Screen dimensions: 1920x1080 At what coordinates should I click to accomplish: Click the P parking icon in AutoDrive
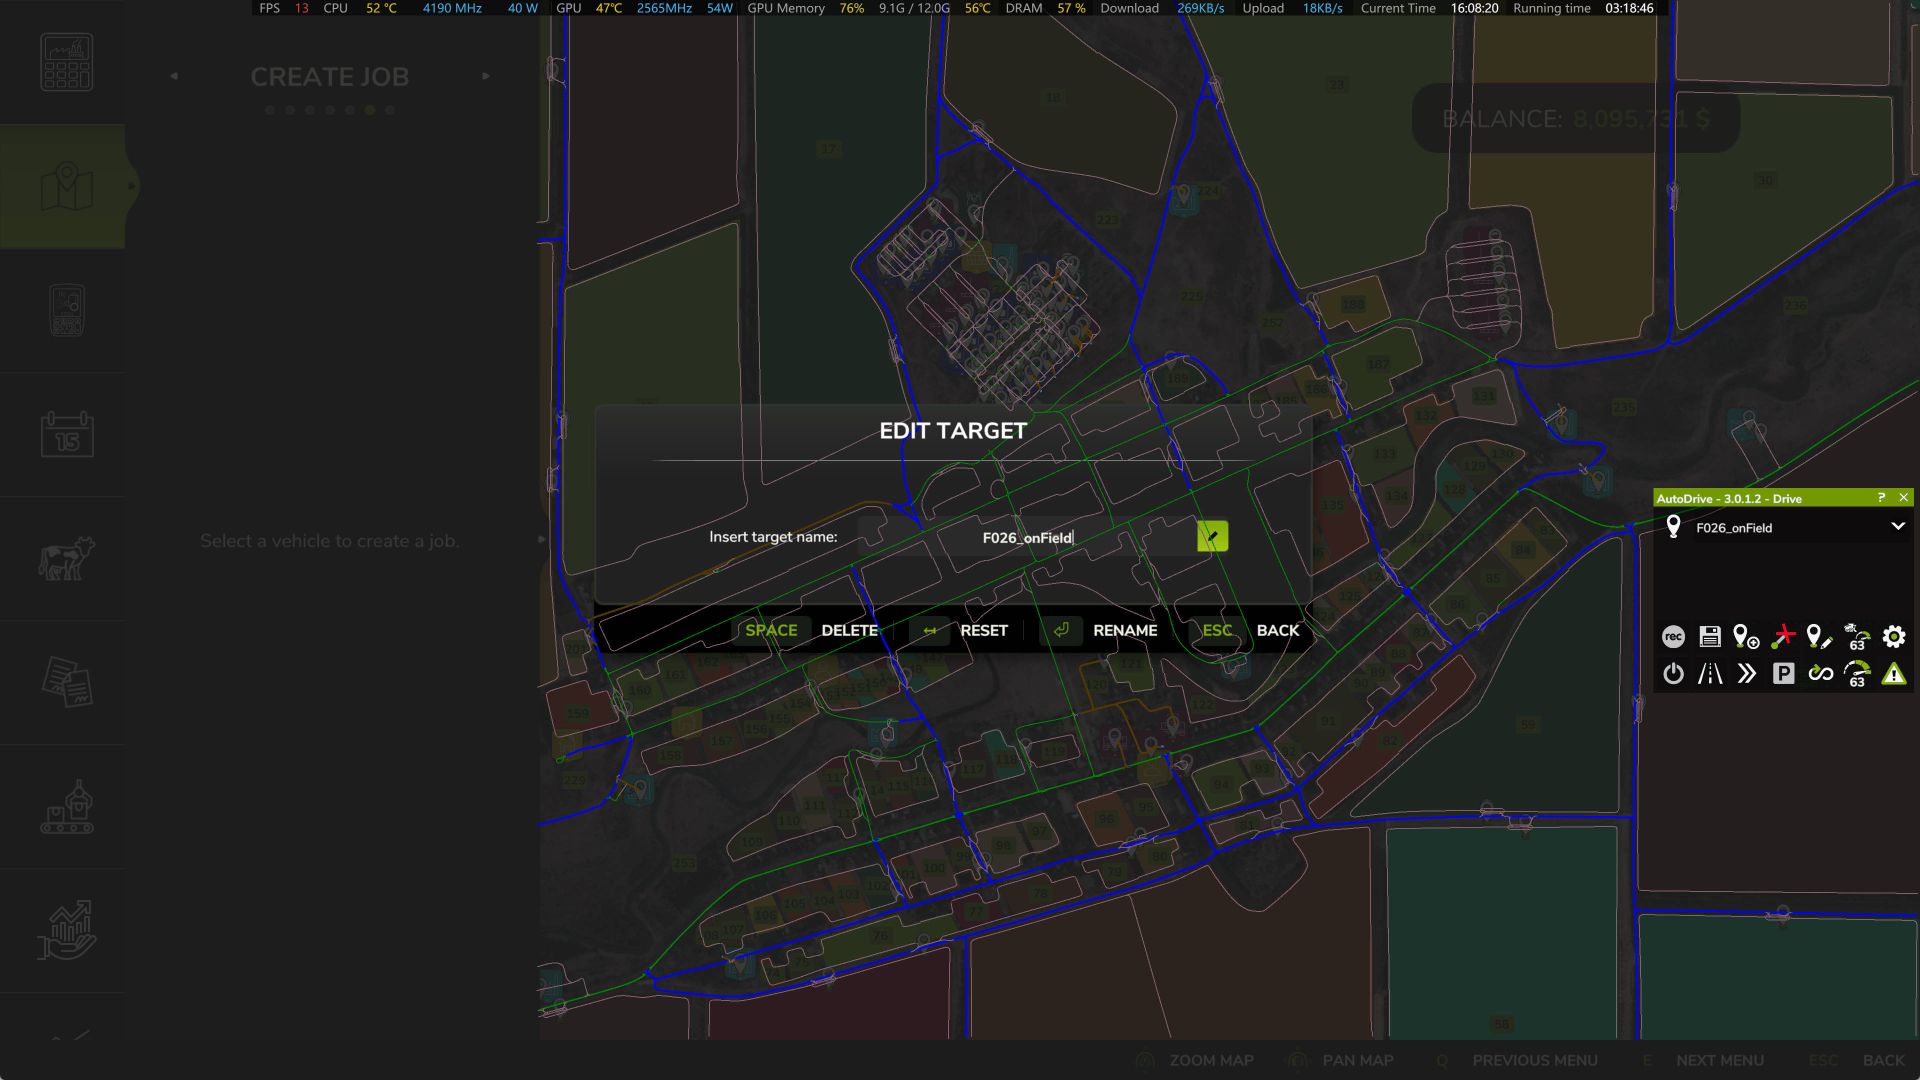pyautogui.click(x=1783, y=674)
